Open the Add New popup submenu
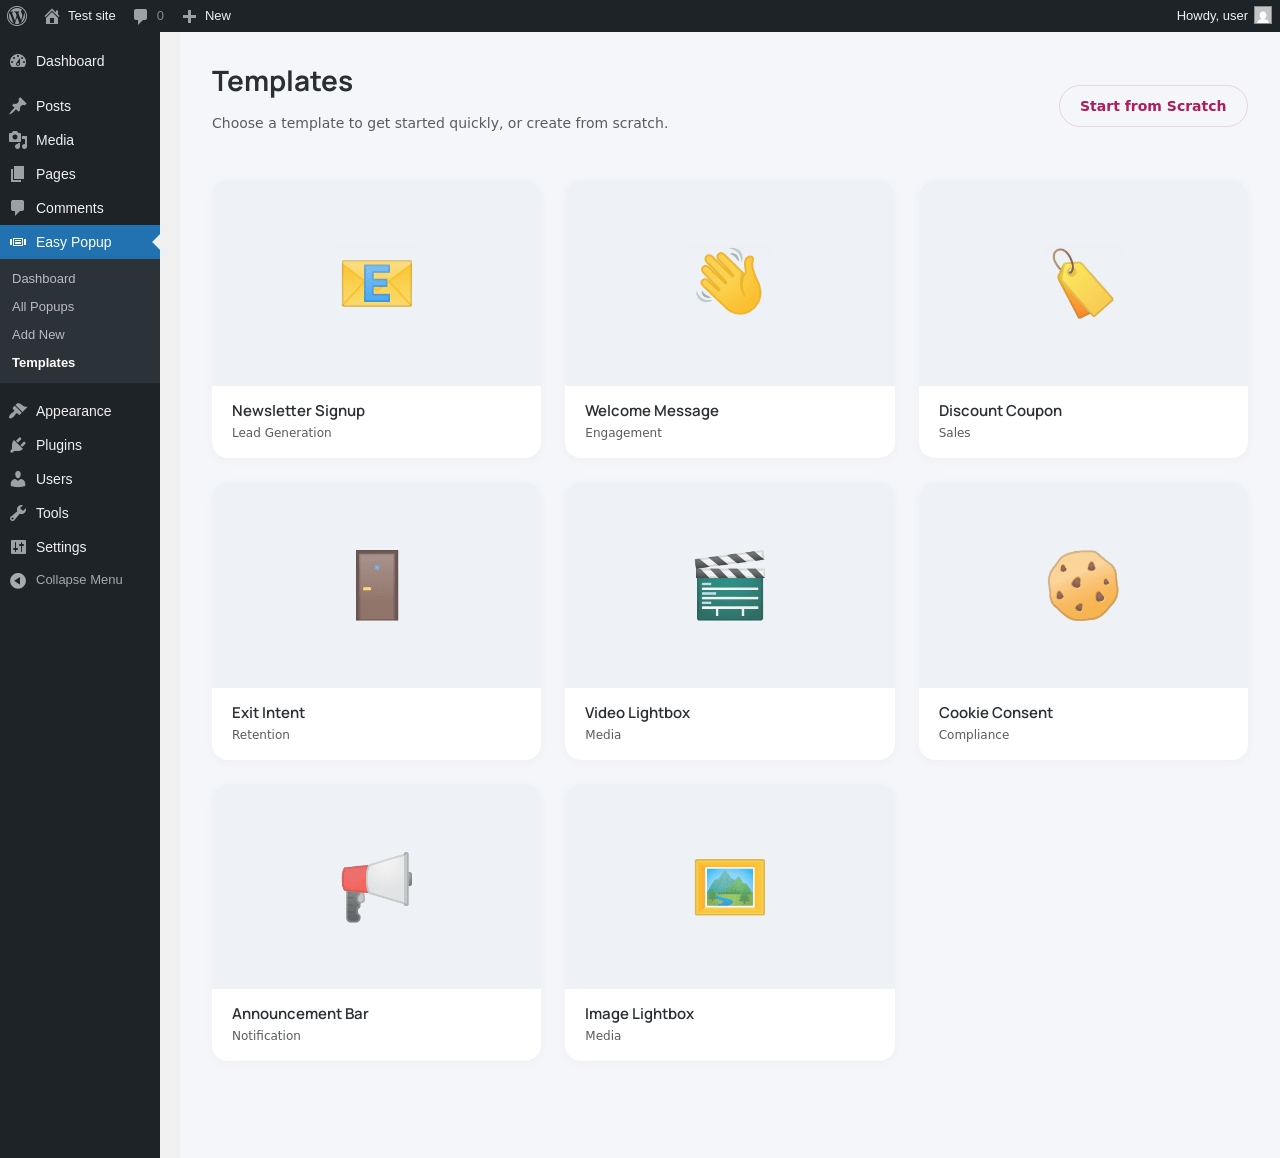The image size is (1280, 1158). click(x=38, y=335)
